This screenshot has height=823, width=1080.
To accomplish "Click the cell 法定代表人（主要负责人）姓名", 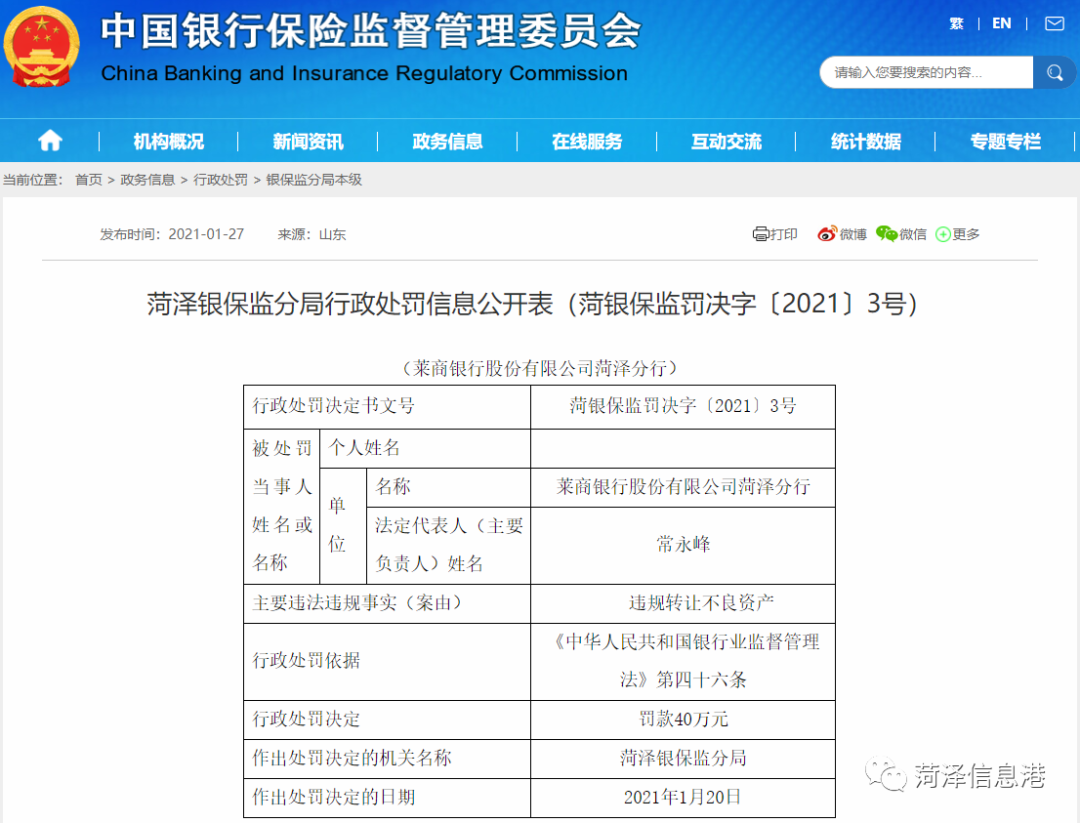I will pos(448,545).
